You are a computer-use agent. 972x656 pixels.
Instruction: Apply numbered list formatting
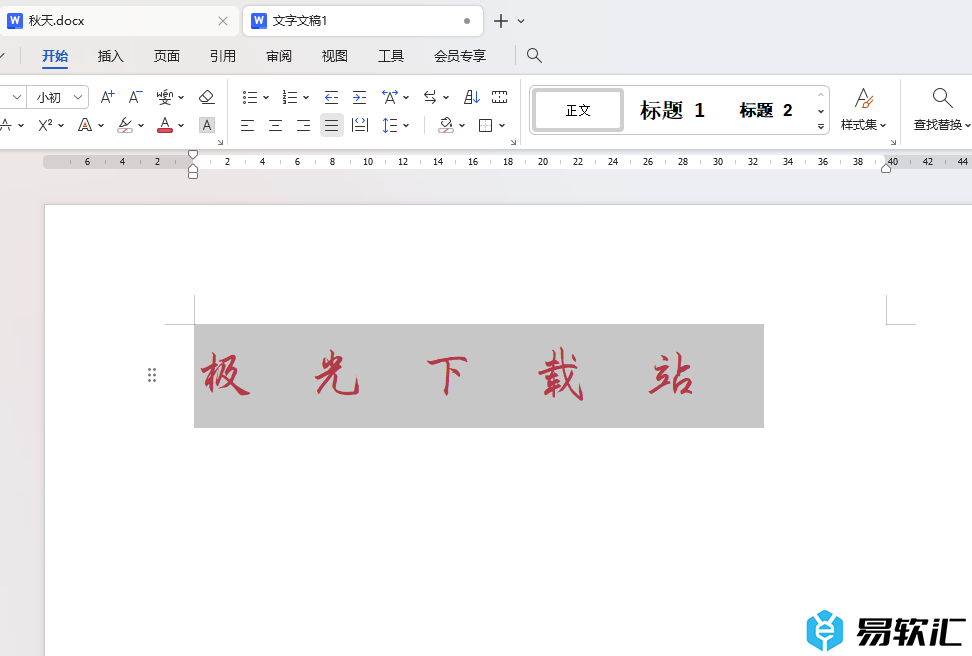(x=289, y=97)
